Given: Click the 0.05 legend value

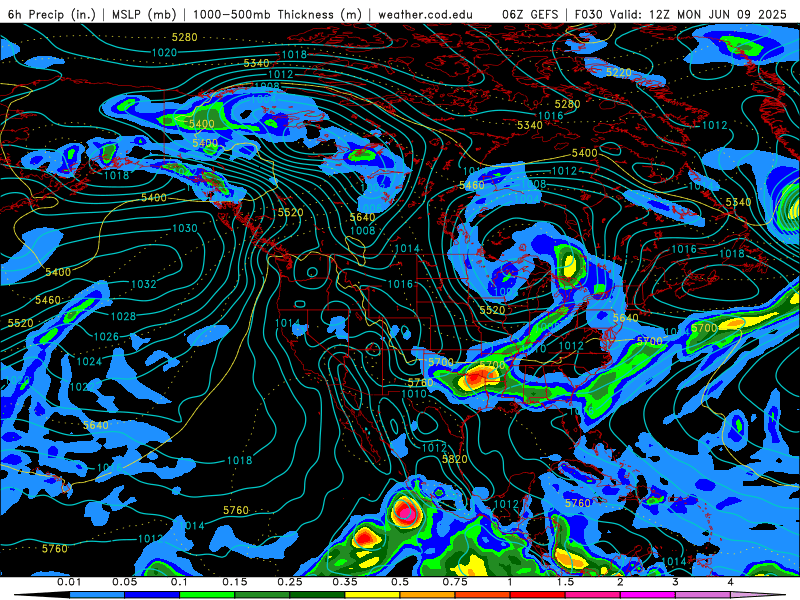Looking at the screenshot, I should coord(124,582).
